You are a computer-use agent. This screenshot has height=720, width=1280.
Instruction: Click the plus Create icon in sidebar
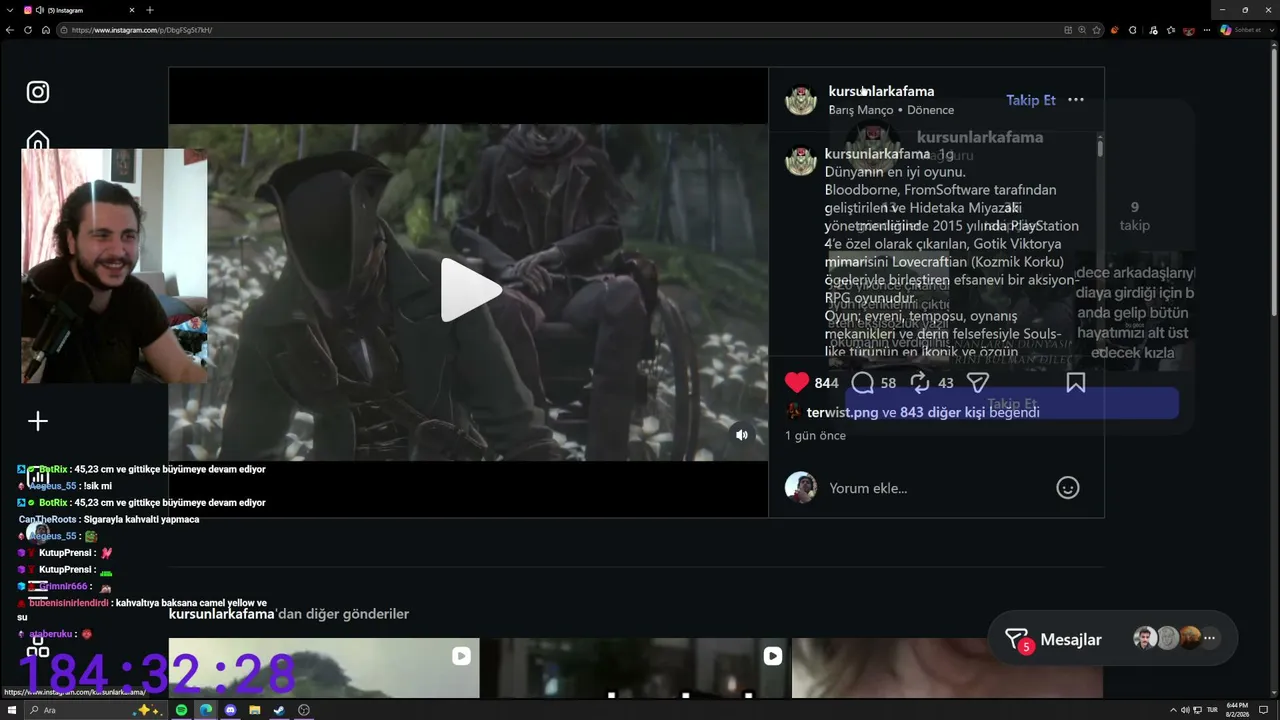[x=38, y=421]
